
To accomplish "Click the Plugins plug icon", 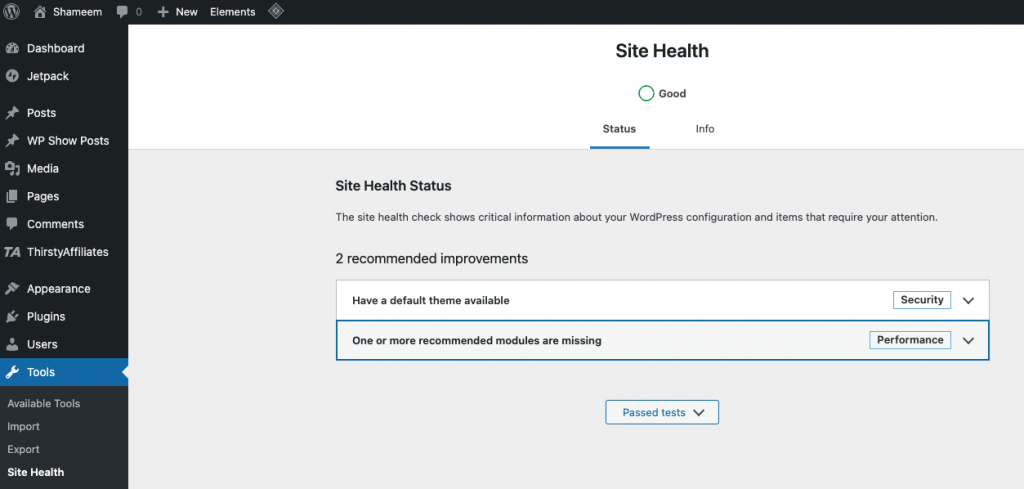I will 12,317.
